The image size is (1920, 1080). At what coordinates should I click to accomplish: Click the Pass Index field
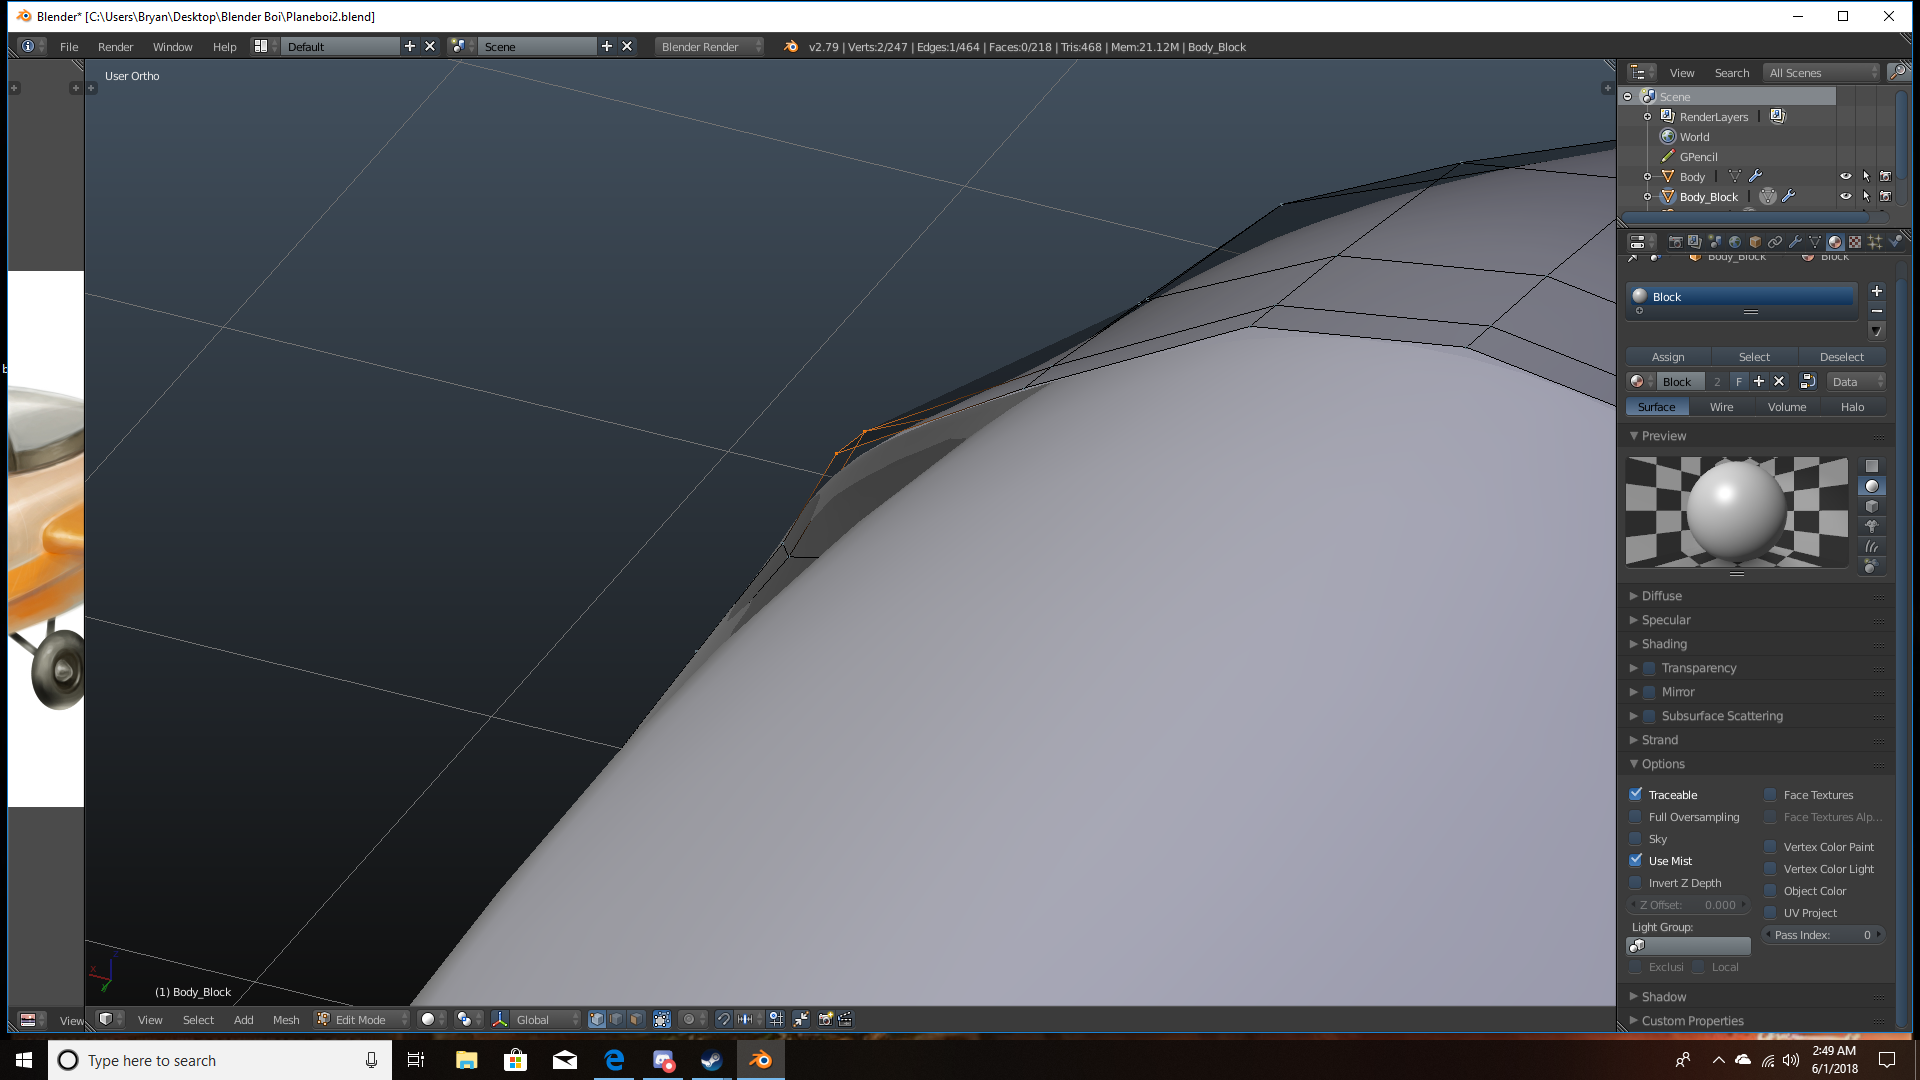click(x=1823, y=935)
